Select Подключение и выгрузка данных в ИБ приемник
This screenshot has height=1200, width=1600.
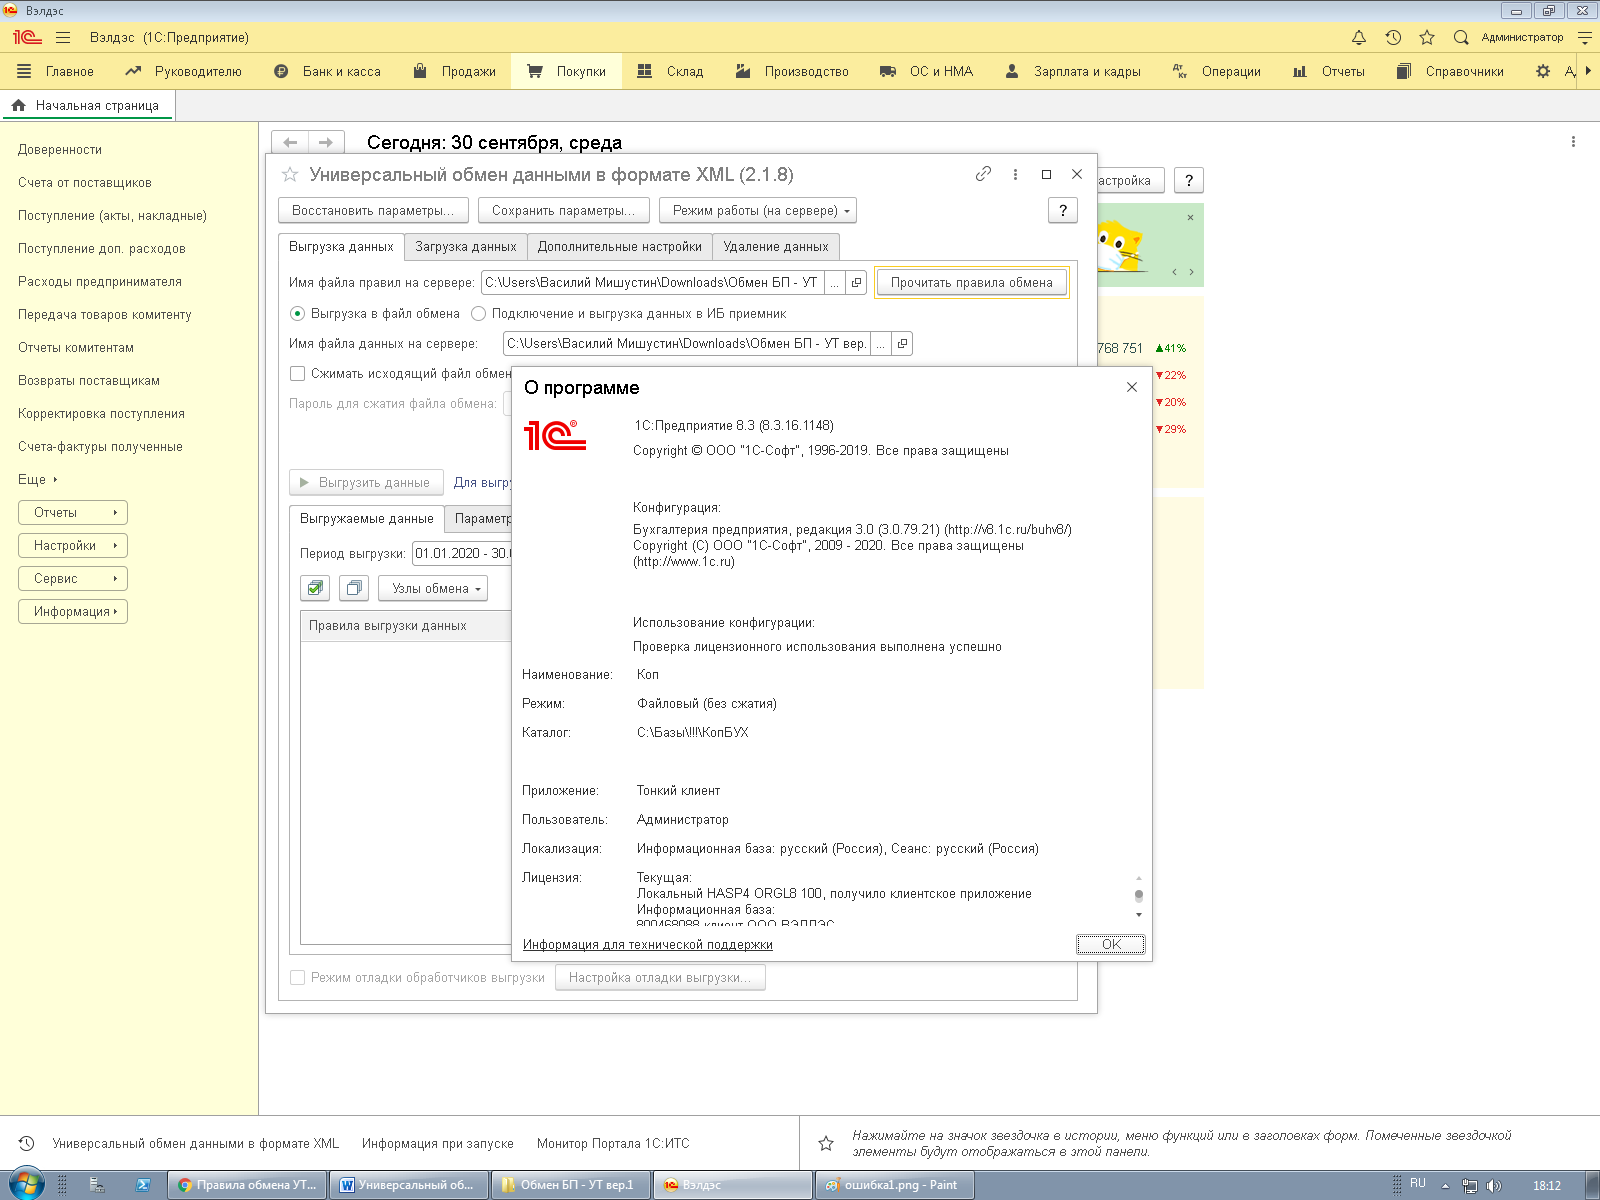pyautogui.click(x=478, y=313)
